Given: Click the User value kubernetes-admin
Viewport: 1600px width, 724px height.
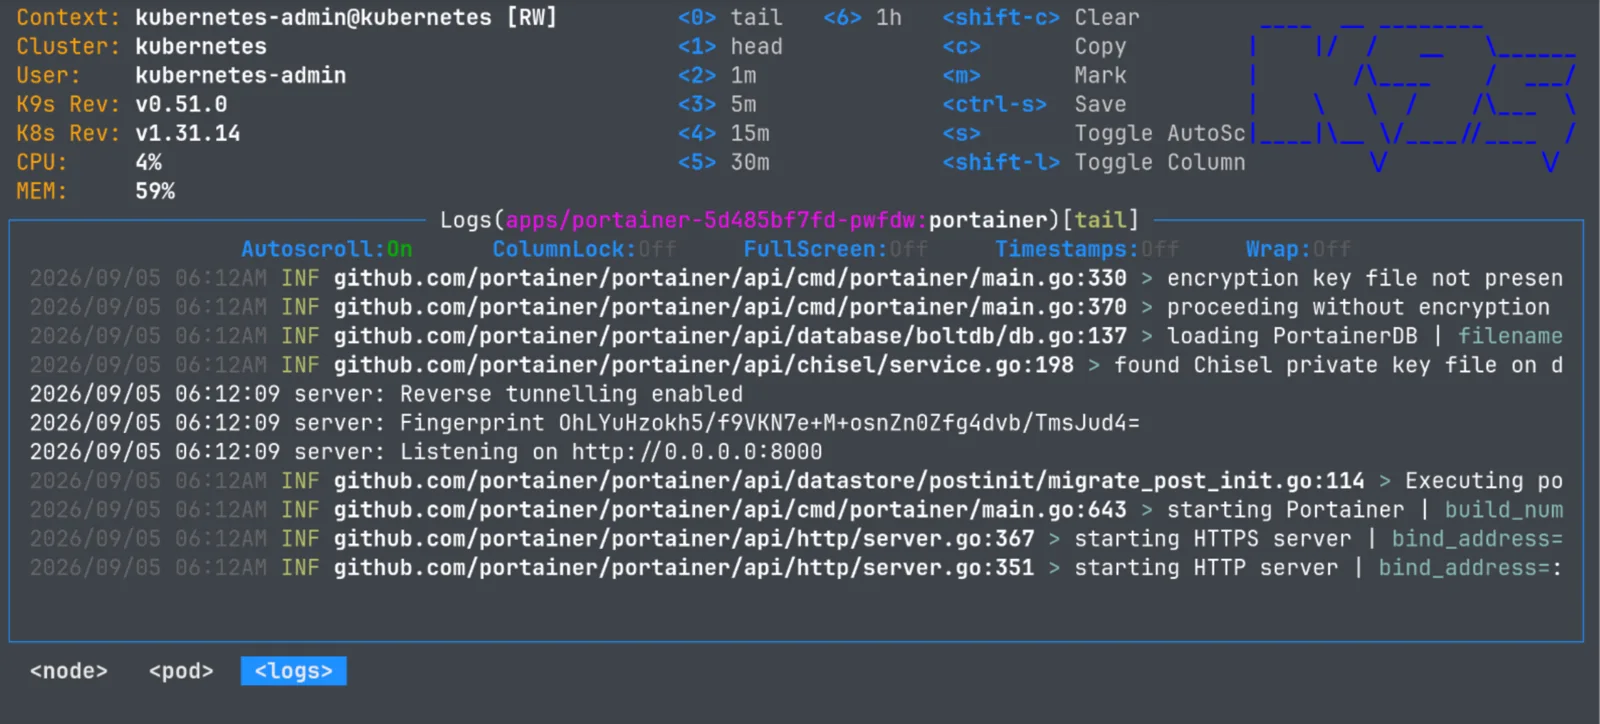Looking at the screenshot, I should point(241,76).
